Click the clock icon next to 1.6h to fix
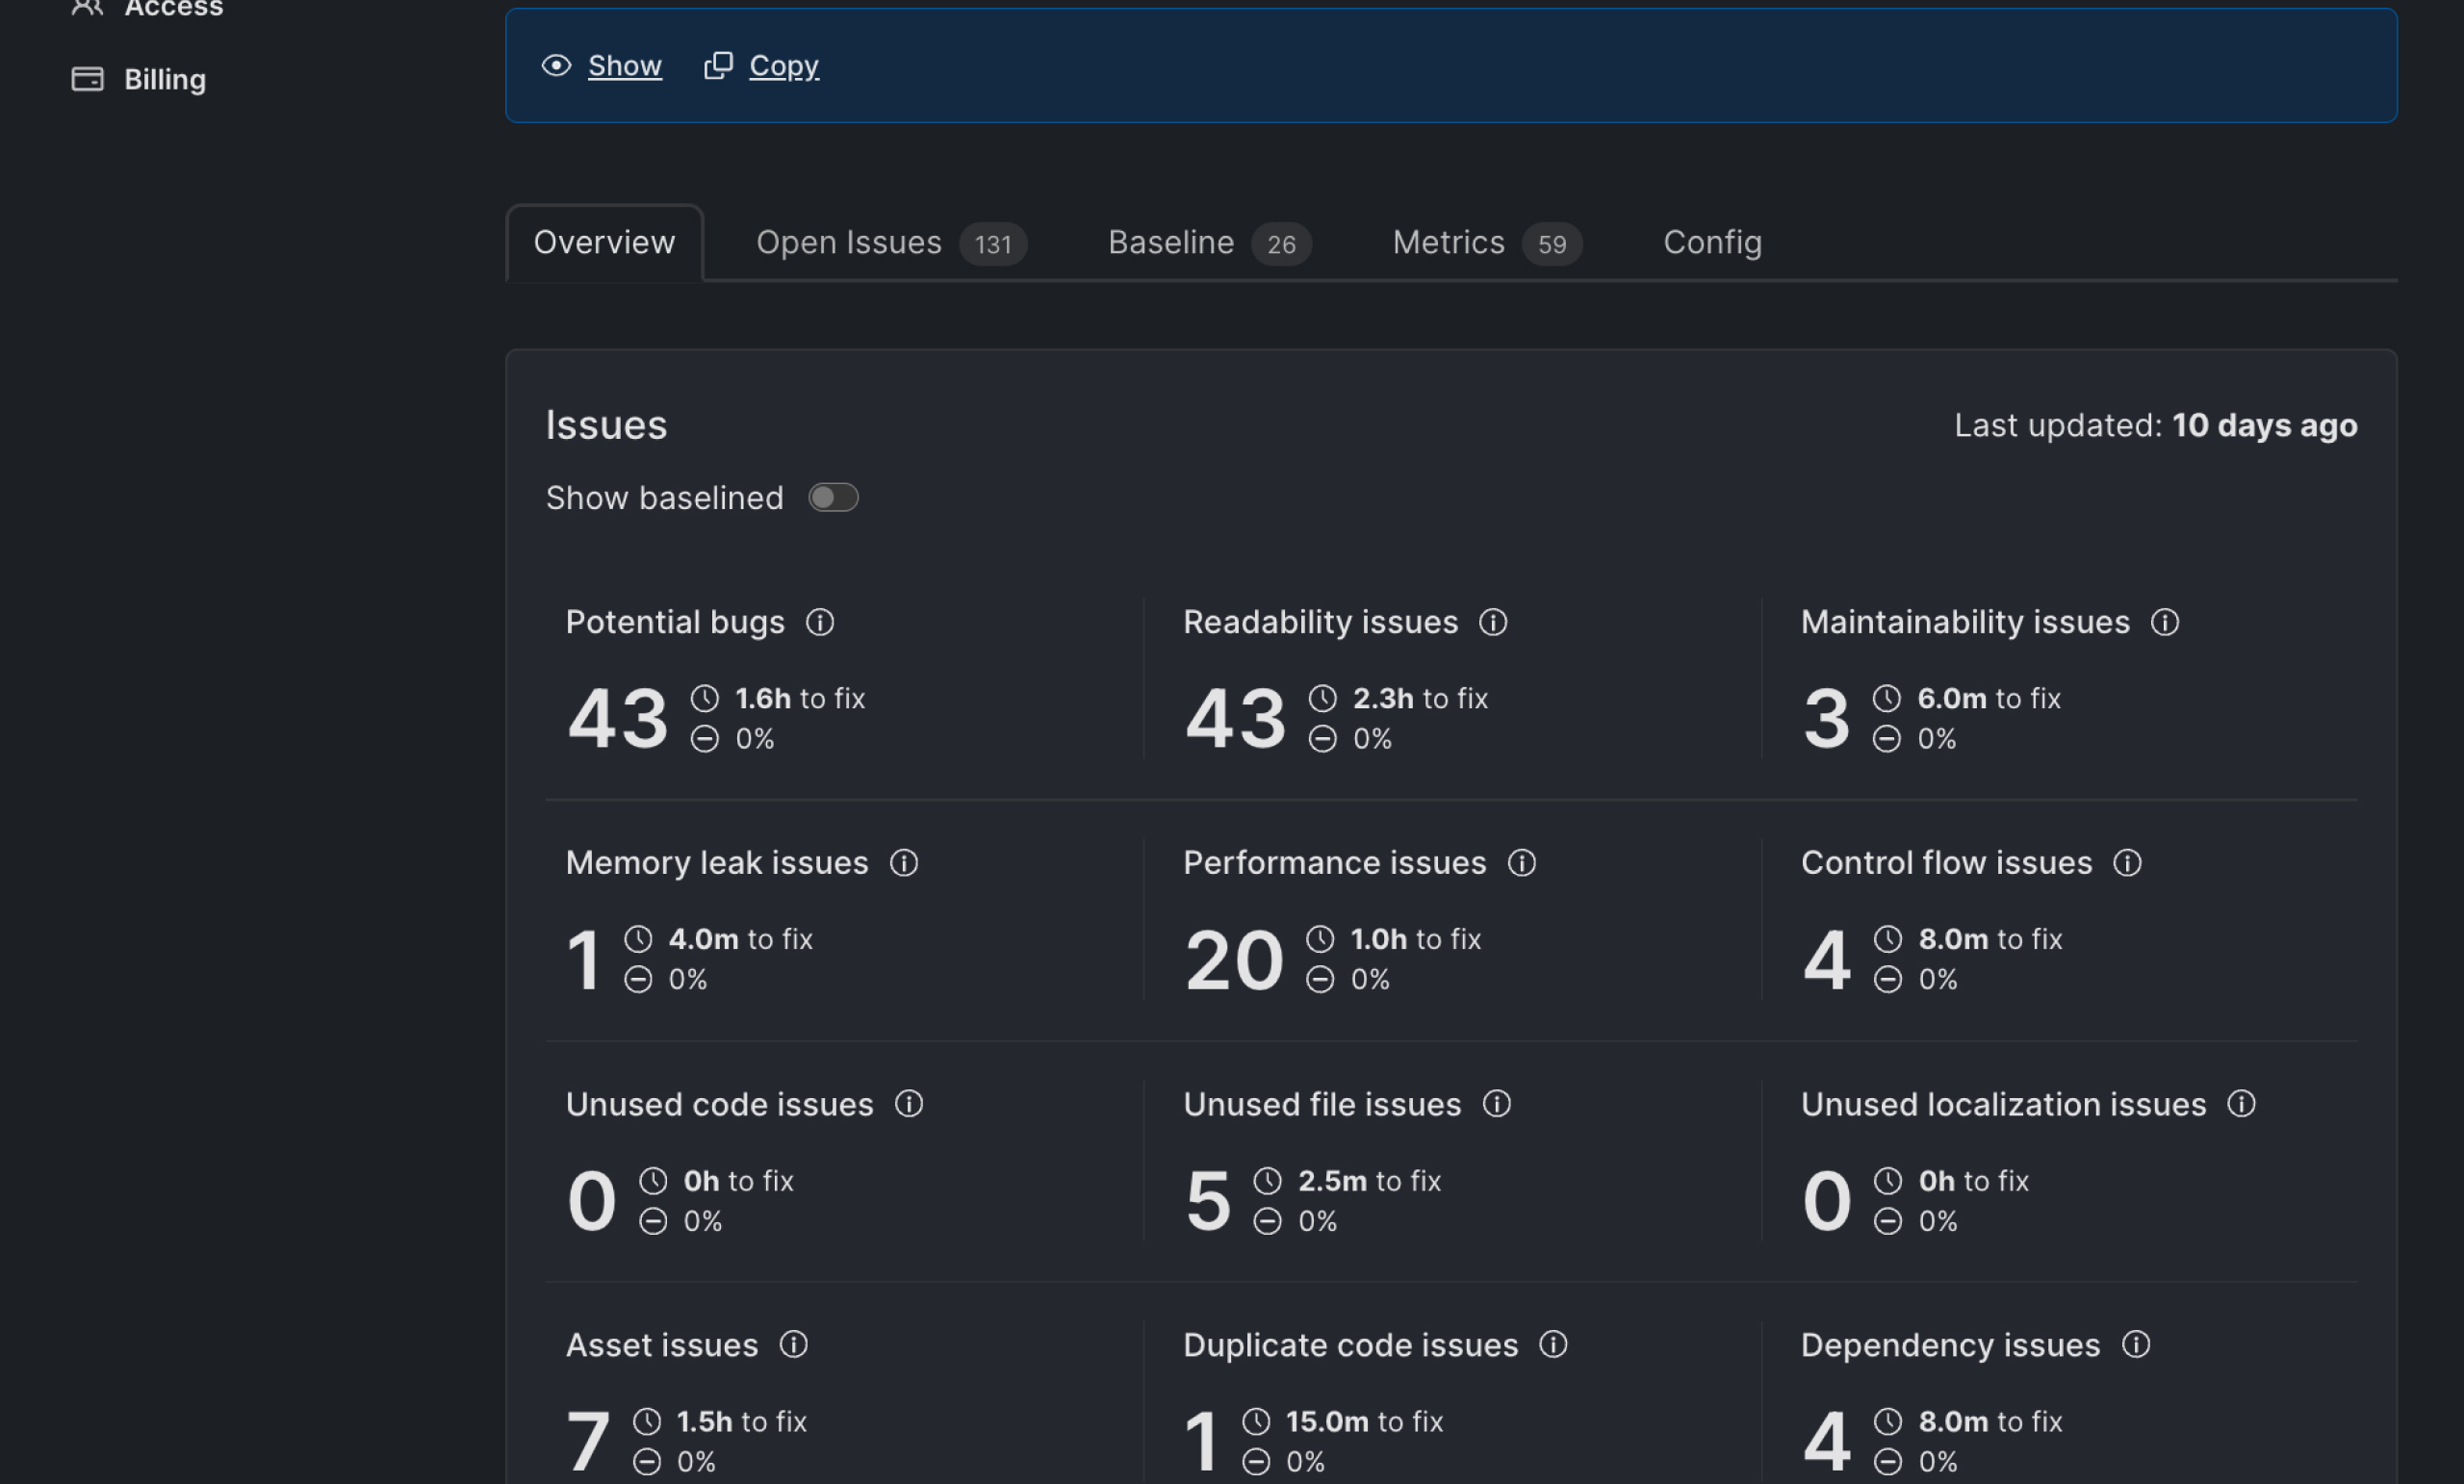Image resolution: width=2464 pixels, height=1484 pixels. click(x=705, y=698)
